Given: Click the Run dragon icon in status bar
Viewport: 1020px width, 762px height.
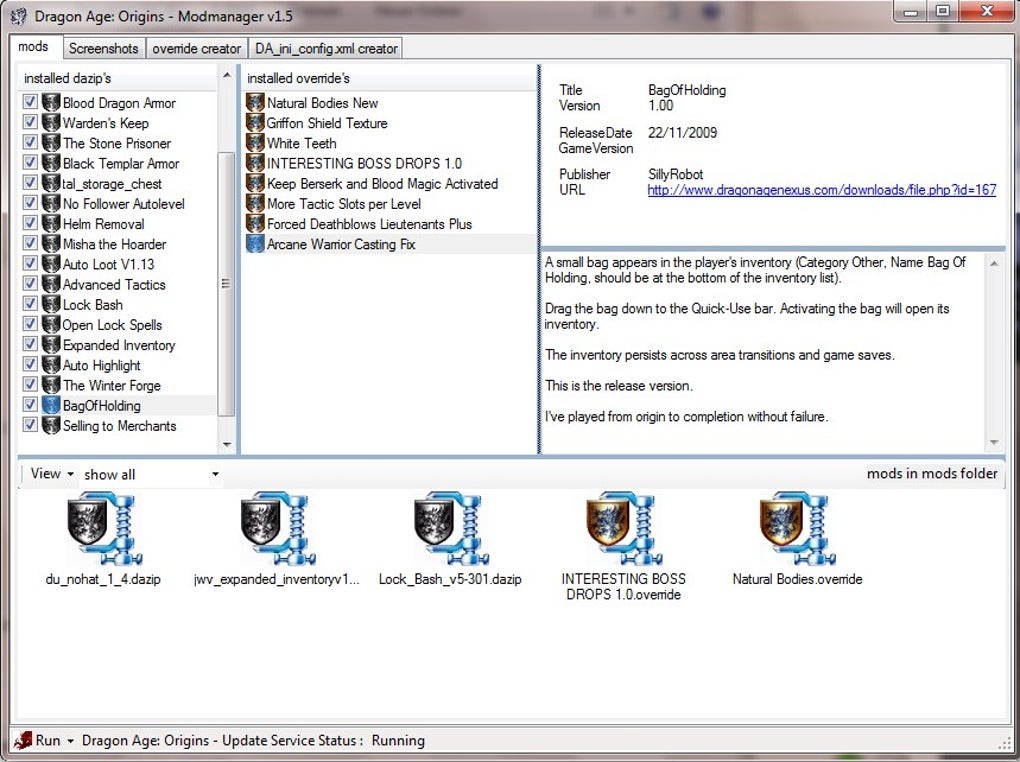Looking at the screenshot, I should [x=23, y=740].
